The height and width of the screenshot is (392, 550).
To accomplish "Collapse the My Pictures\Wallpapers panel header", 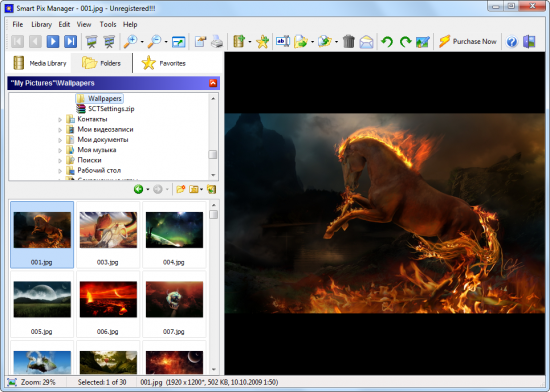I will pyautogui.click(x=213, y=83).
